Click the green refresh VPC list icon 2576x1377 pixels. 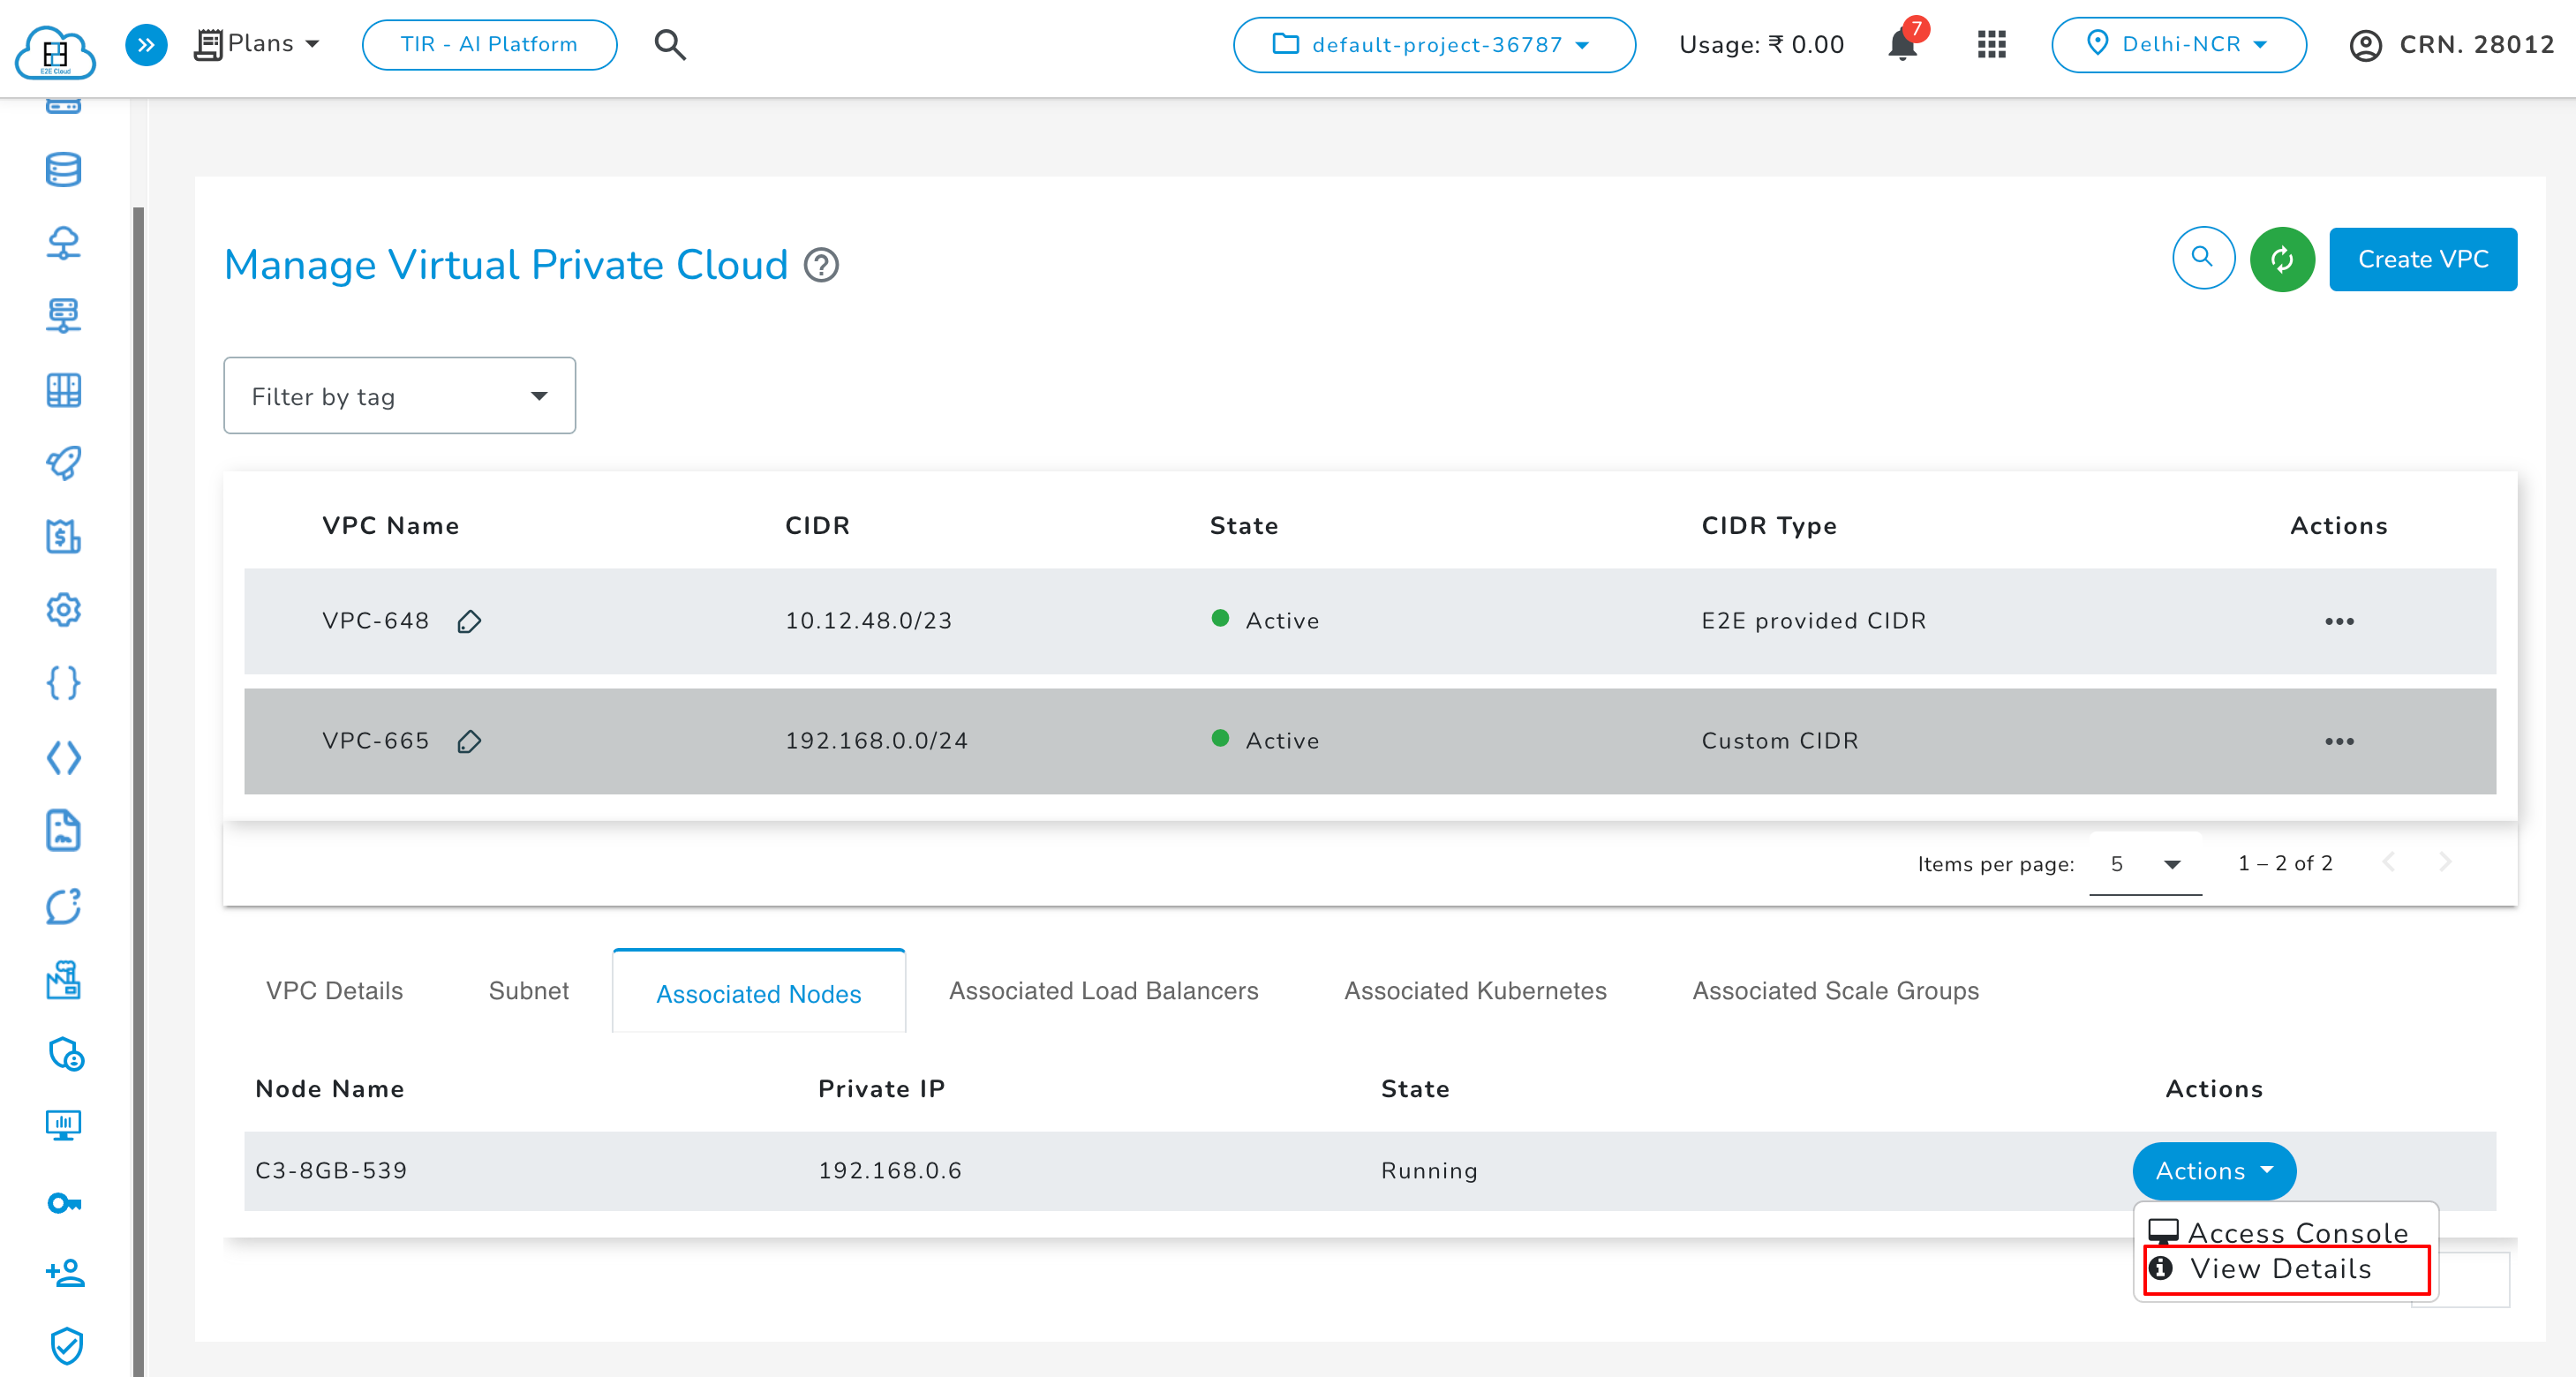click(x=2281, y=260)
